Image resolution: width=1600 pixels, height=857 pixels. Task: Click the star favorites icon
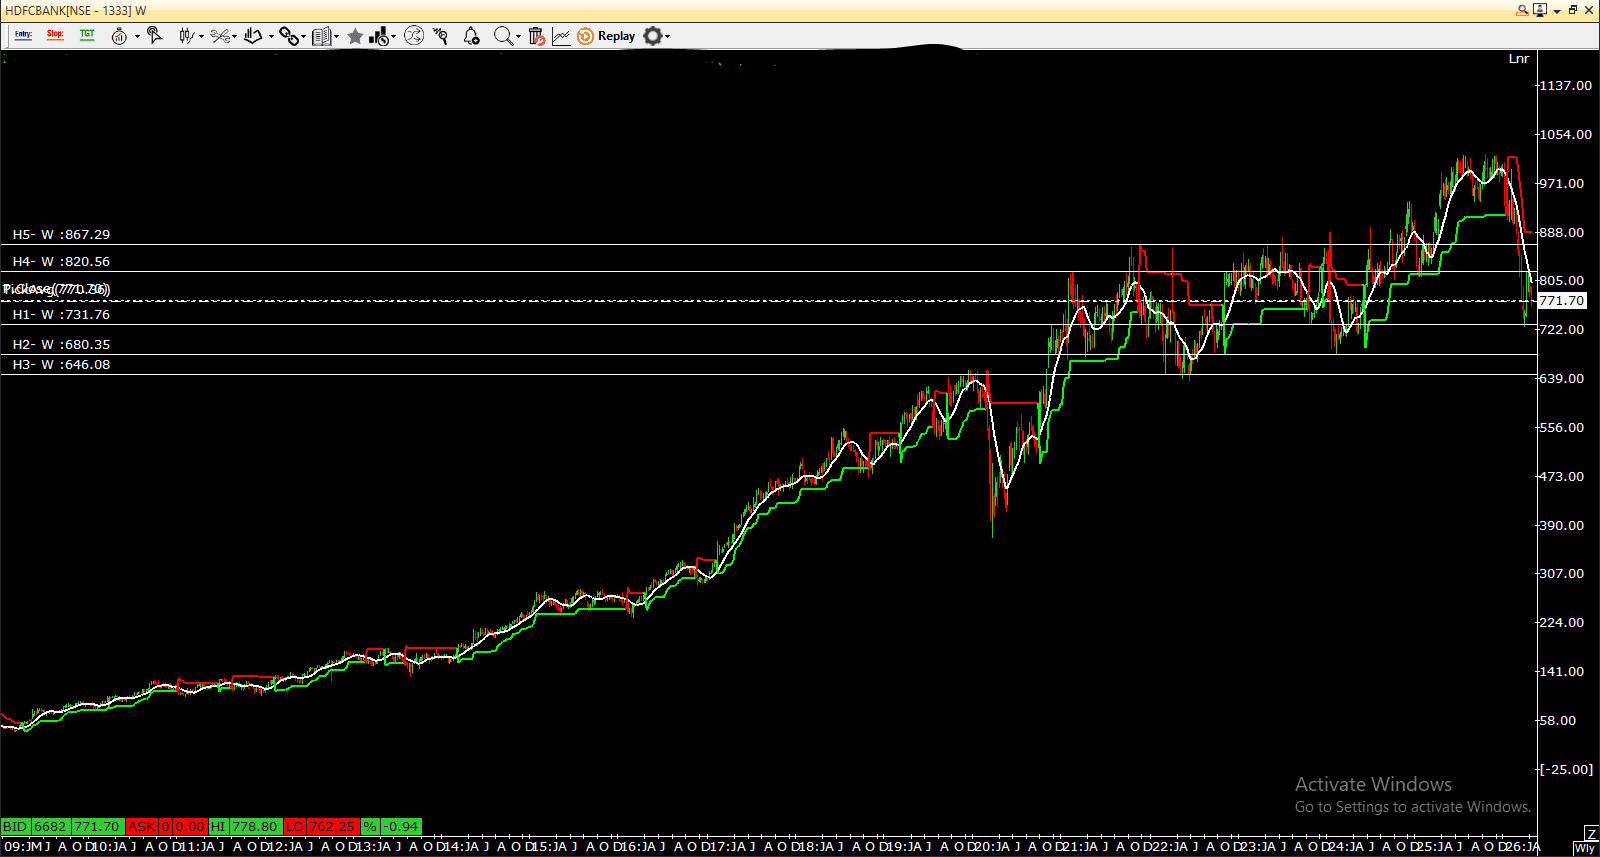[355, 36]
